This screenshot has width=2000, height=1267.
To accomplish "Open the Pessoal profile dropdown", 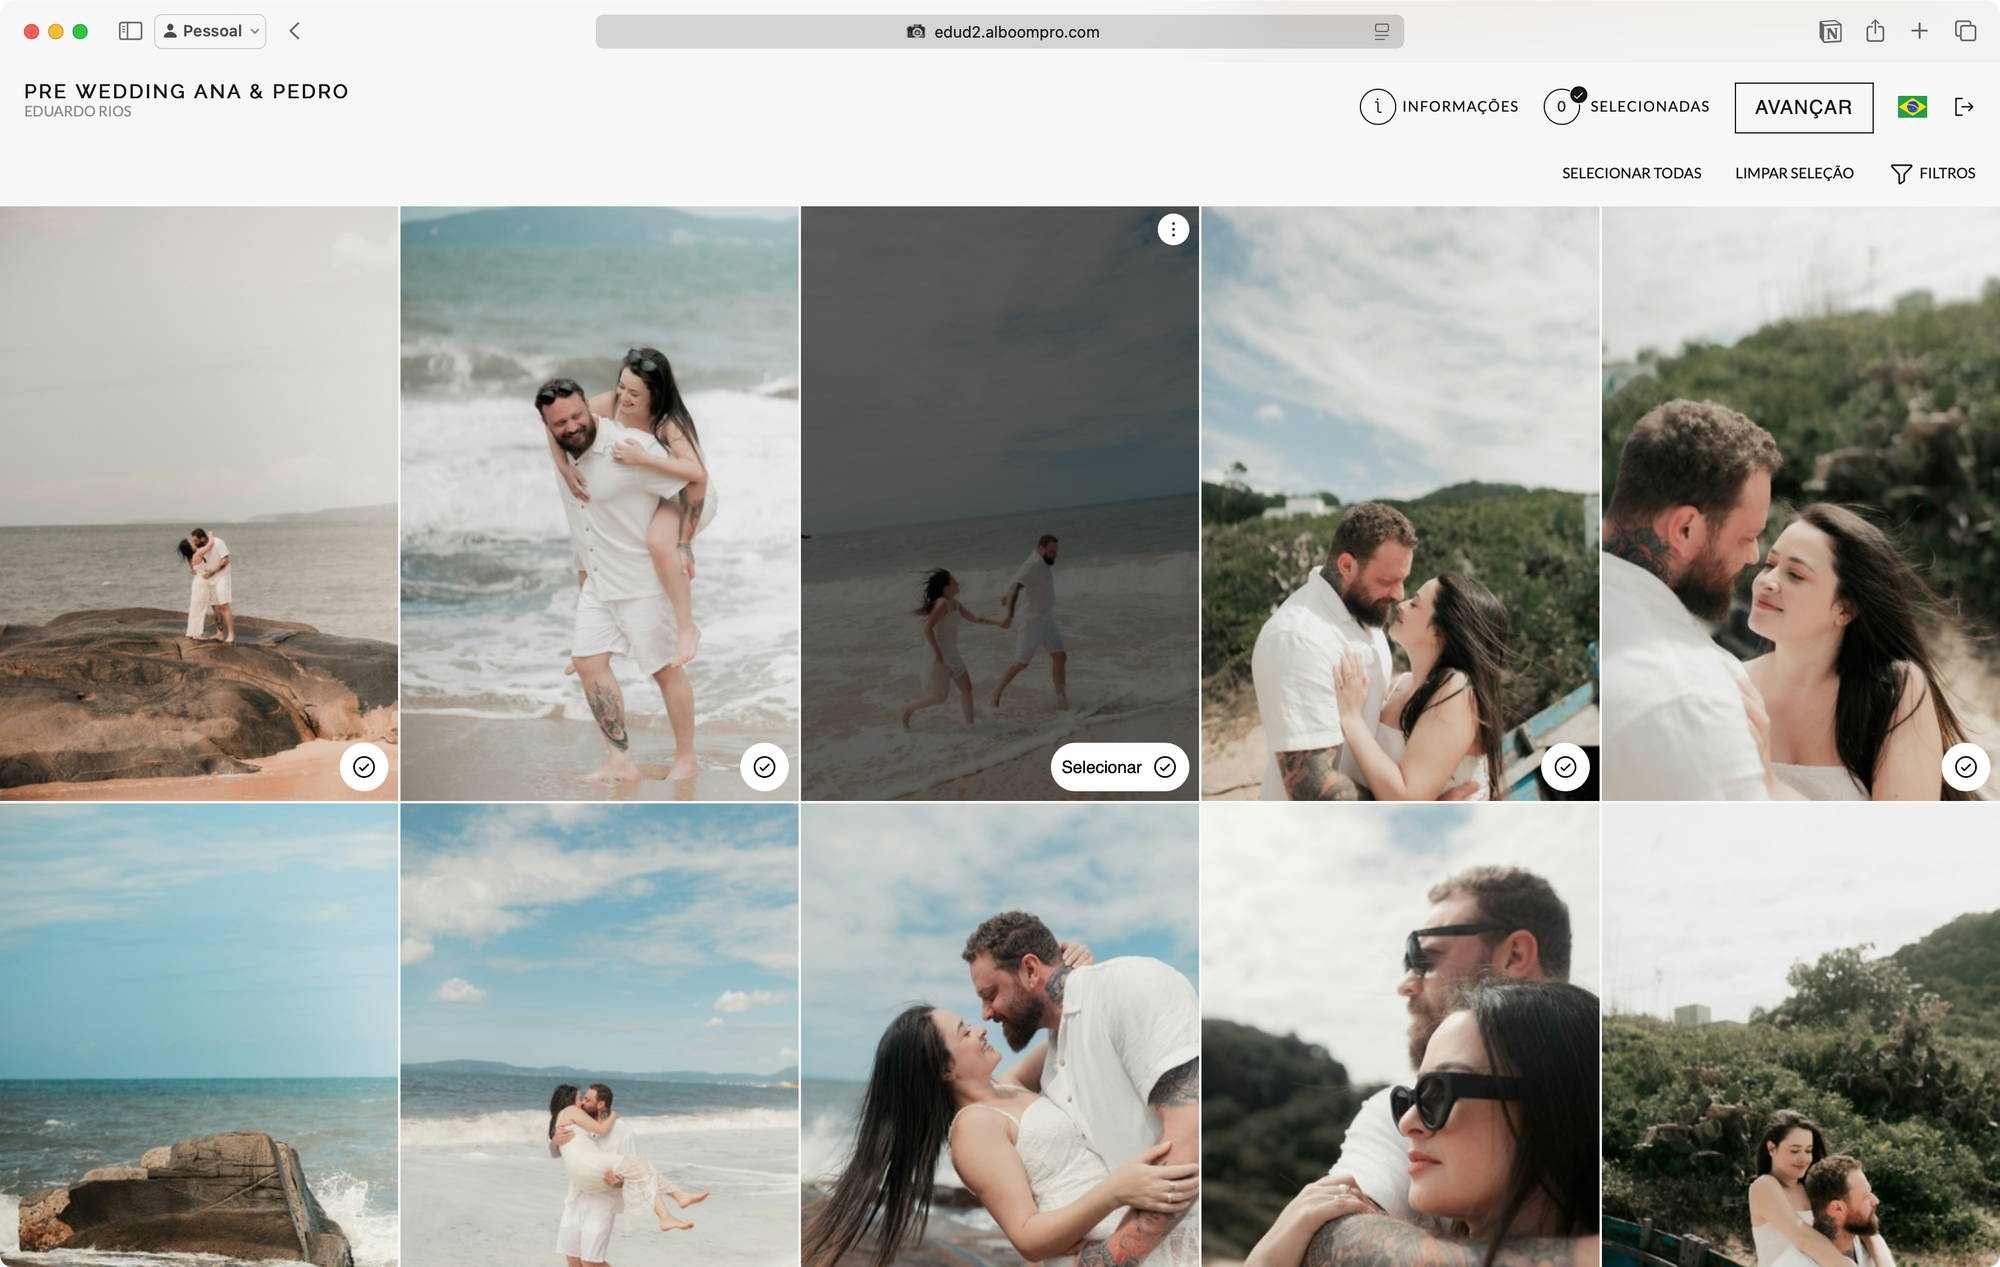I will click(x=209, y=31).
